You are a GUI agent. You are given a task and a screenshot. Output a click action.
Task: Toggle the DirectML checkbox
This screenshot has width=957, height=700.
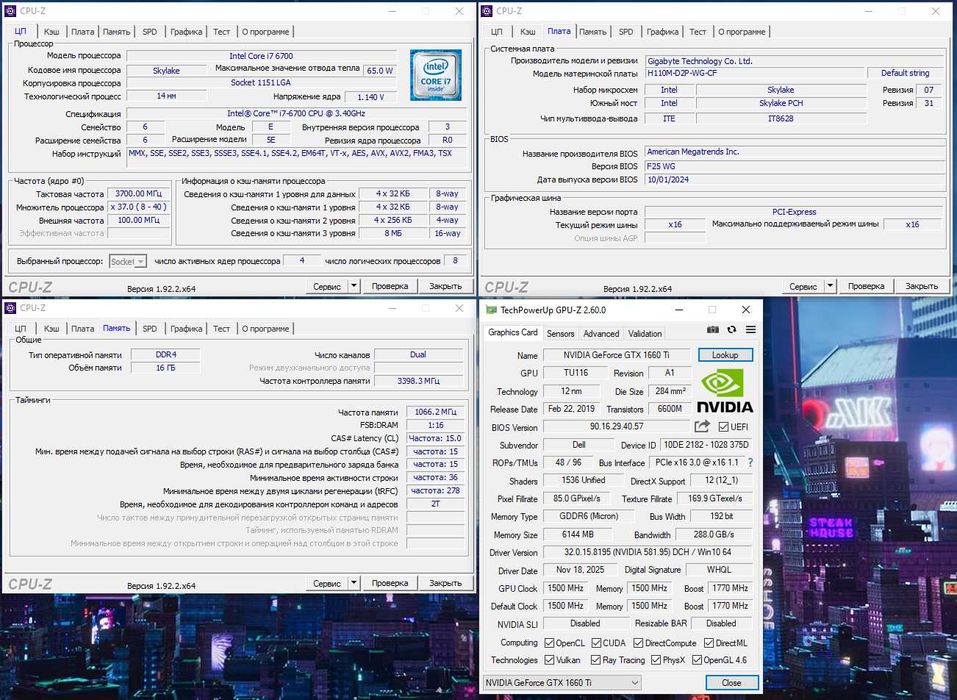pos(709,643)
